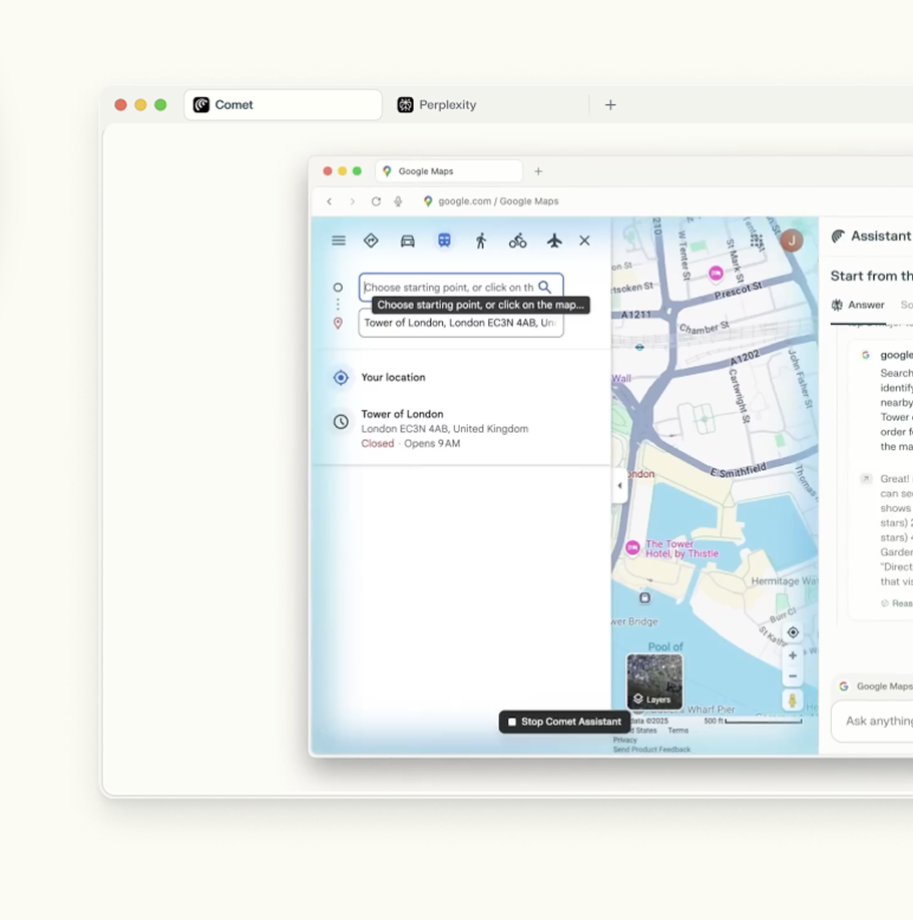Select Your location suggestion
This screenshot has width=913, height=920.
tap(461, 377)
